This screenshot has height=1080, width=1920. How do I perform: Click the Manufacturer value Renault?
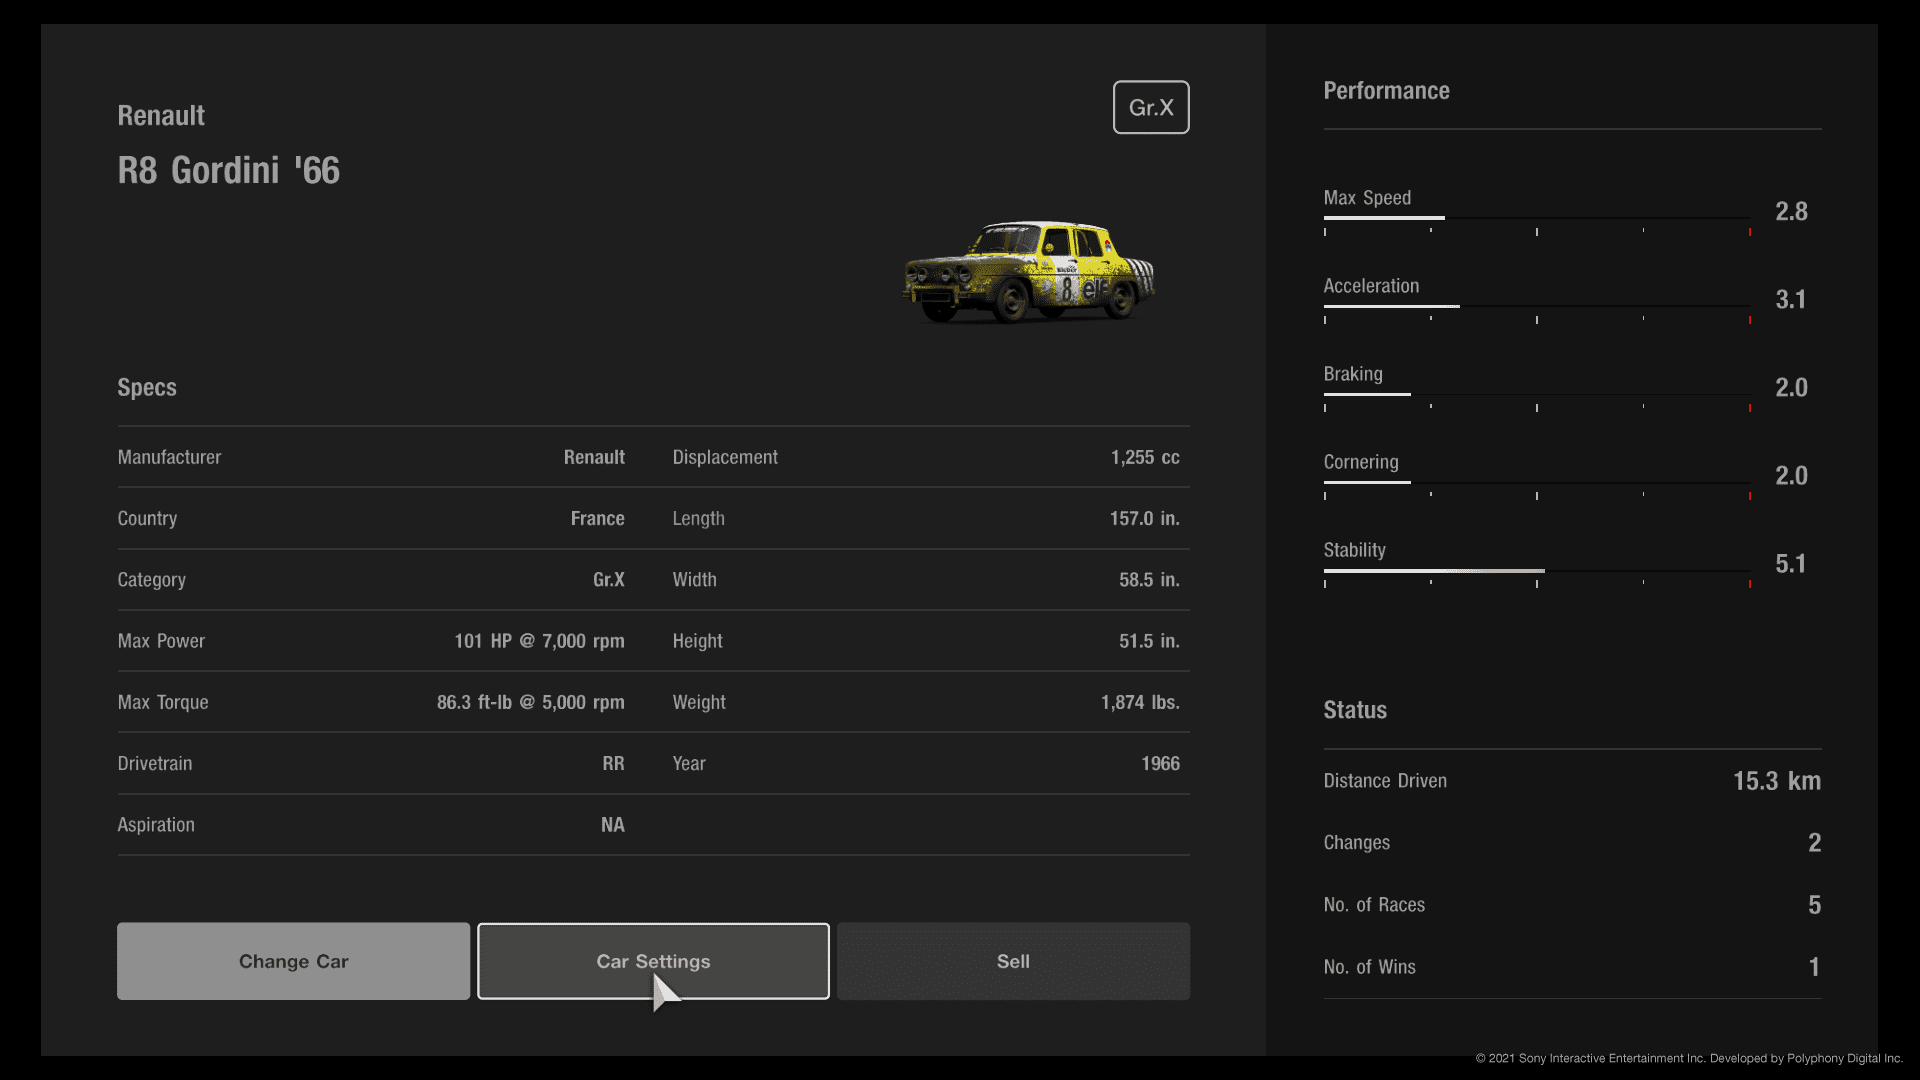point(594,457)
